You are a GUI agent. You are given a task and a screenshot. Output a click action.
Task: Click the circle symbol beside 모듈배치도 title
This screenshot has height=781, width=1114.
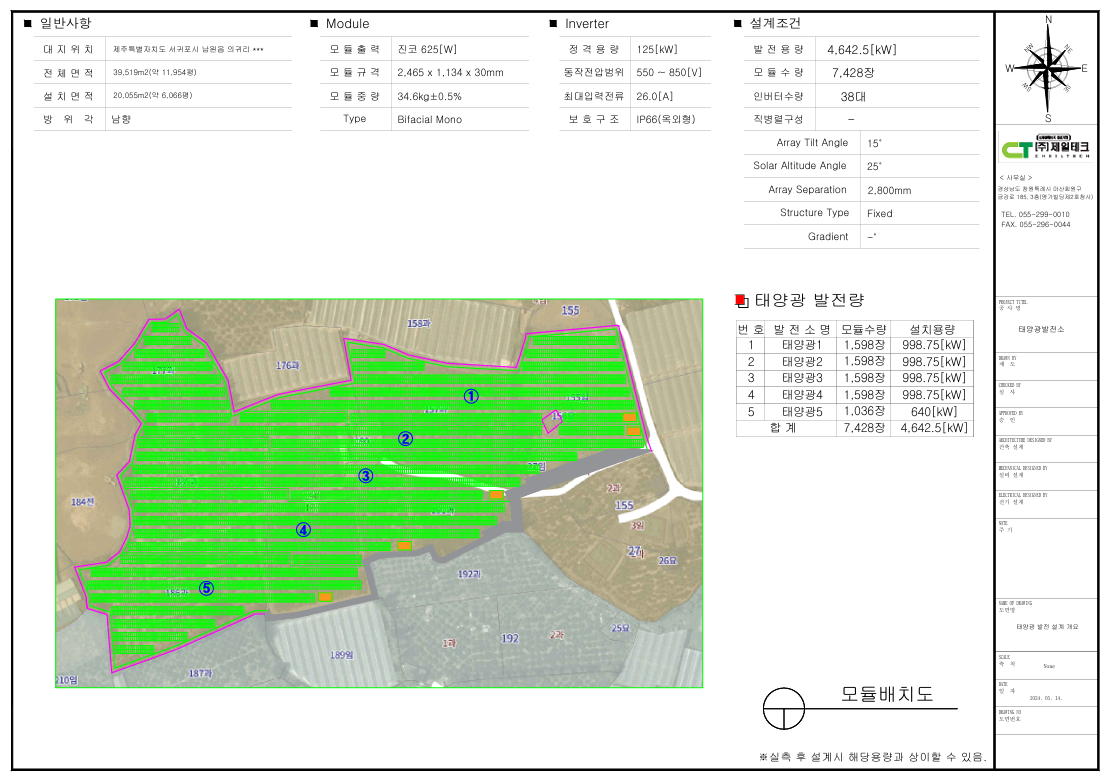tap(784, 709)
